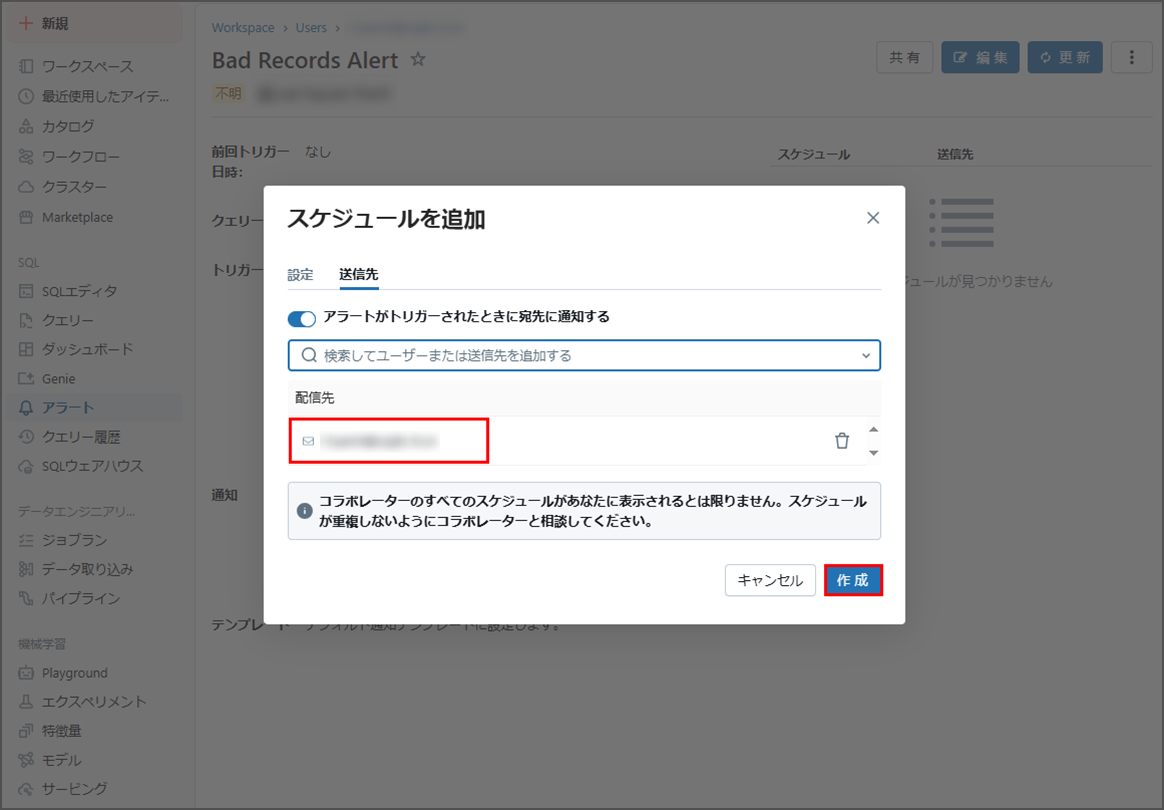Click the アラート bell icon
Viewport: 1164px width, 810px height.
[26, 408]
